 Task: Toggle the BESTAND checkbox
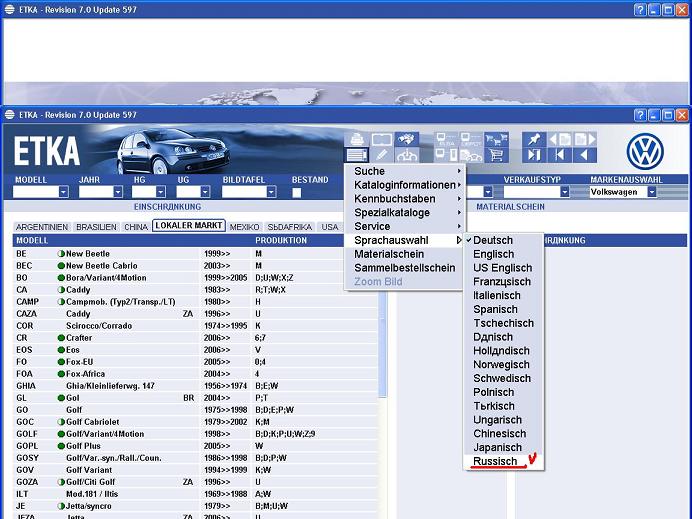click(297, 192)
